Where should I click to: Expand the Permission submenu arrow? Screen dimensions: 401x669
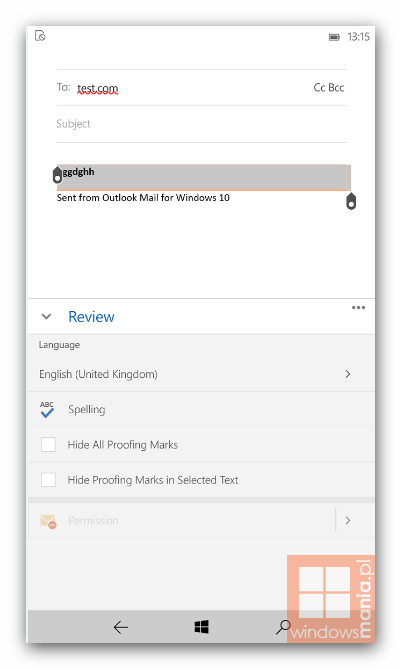348,521
